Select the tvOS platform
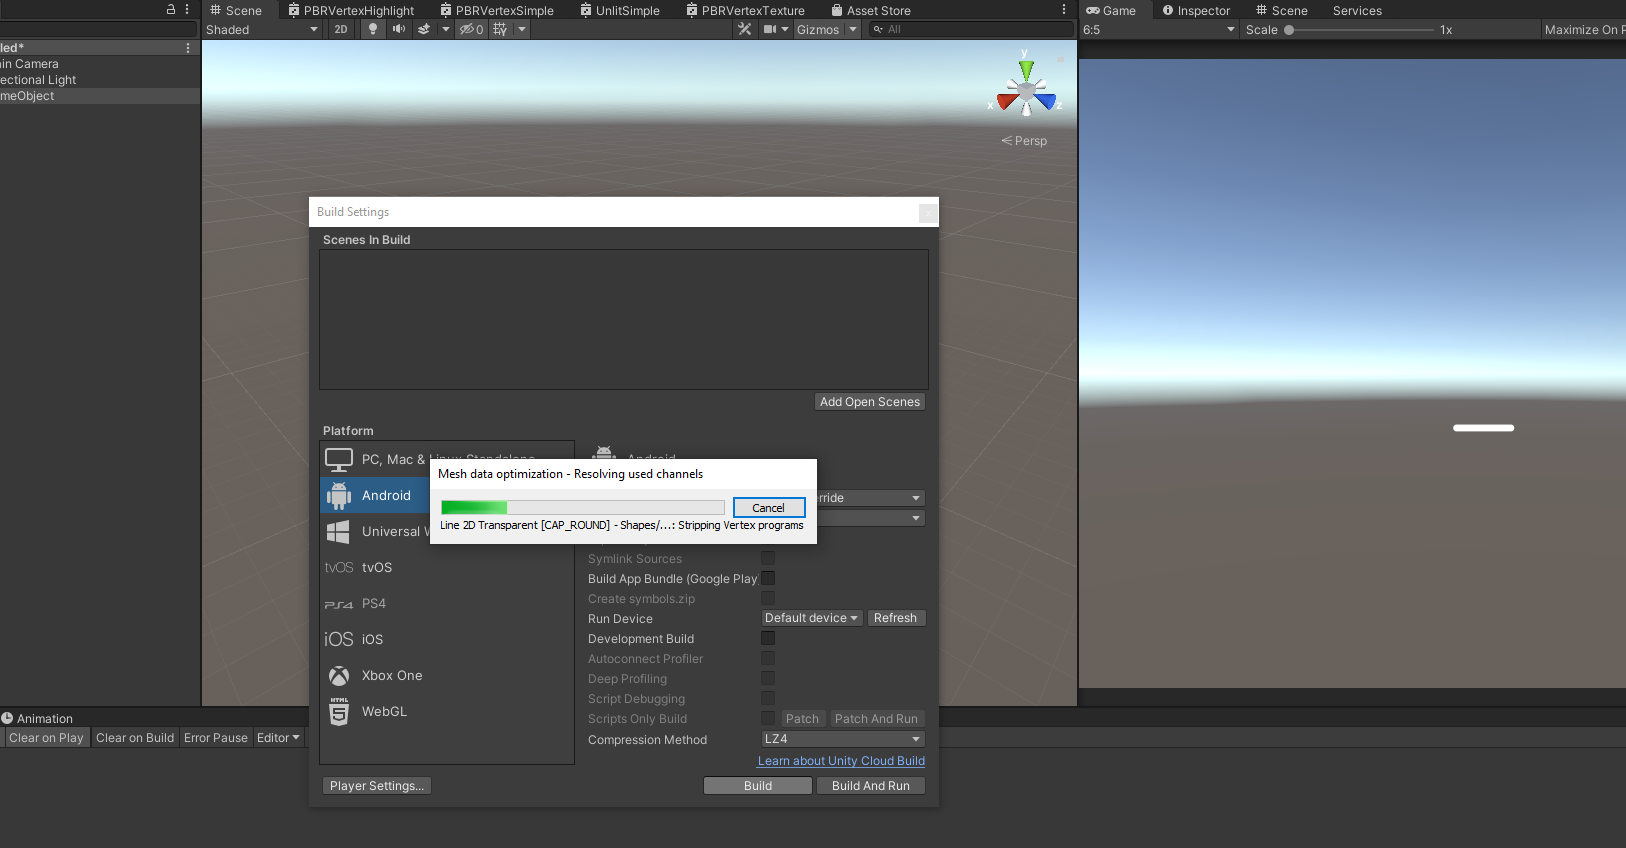This screenshot has height=848, width=1626. point(447,568)
